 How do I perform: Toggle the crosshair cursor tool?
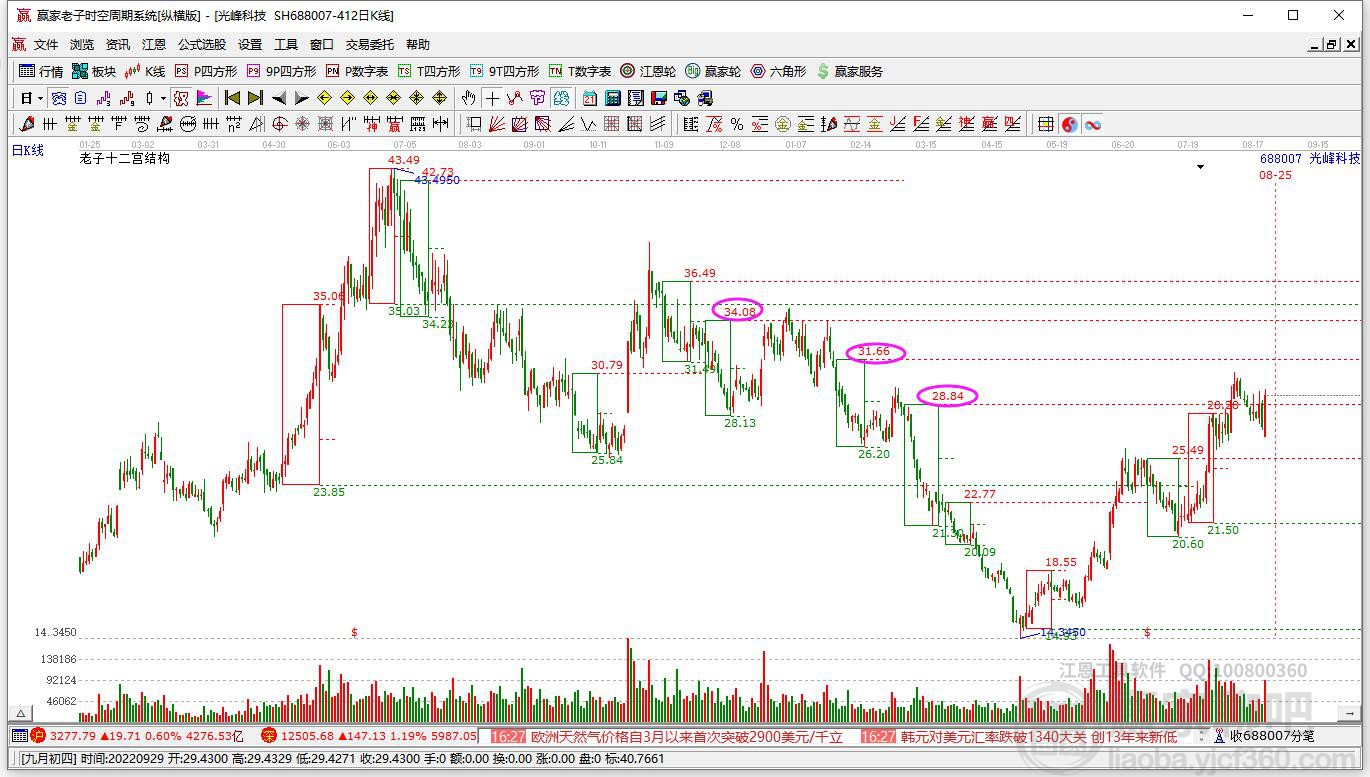[x=492, y=98]
